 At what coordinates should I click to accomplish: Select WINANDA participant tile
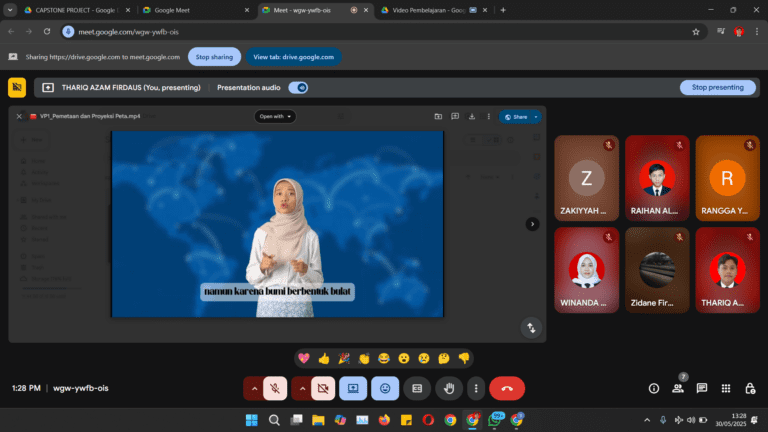tap(586, 270)
